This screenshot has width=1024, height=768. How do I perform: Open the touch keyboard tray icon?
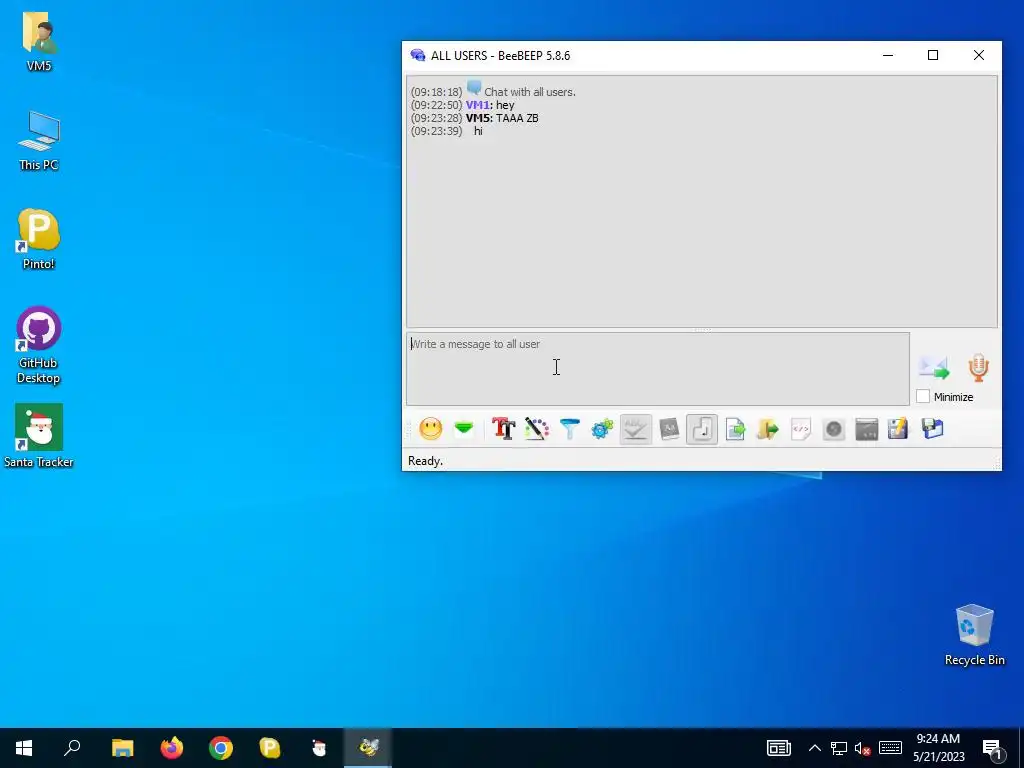click(890, 748)
